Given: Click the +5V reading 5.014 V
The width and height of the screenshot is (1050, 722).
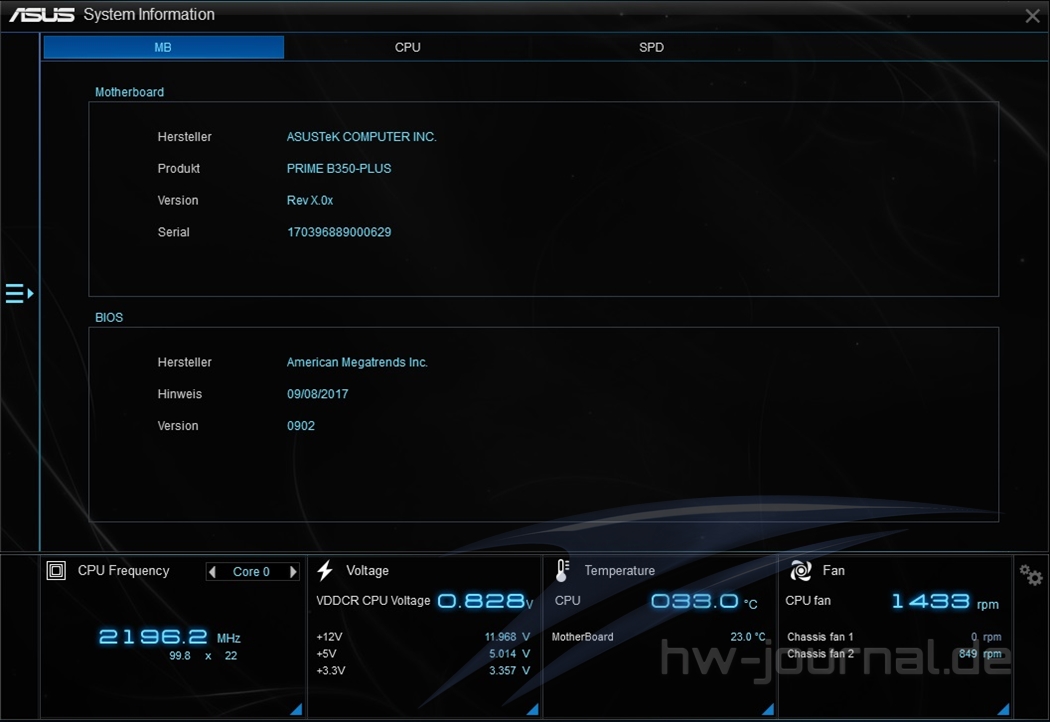Looking at the screenshot, I should click(x=509, y=654).
